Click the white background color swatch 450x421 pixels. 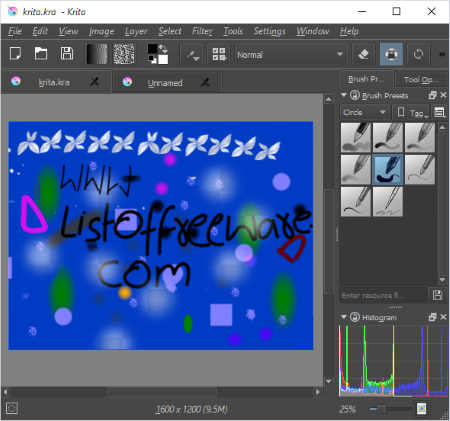pos(163,59)
